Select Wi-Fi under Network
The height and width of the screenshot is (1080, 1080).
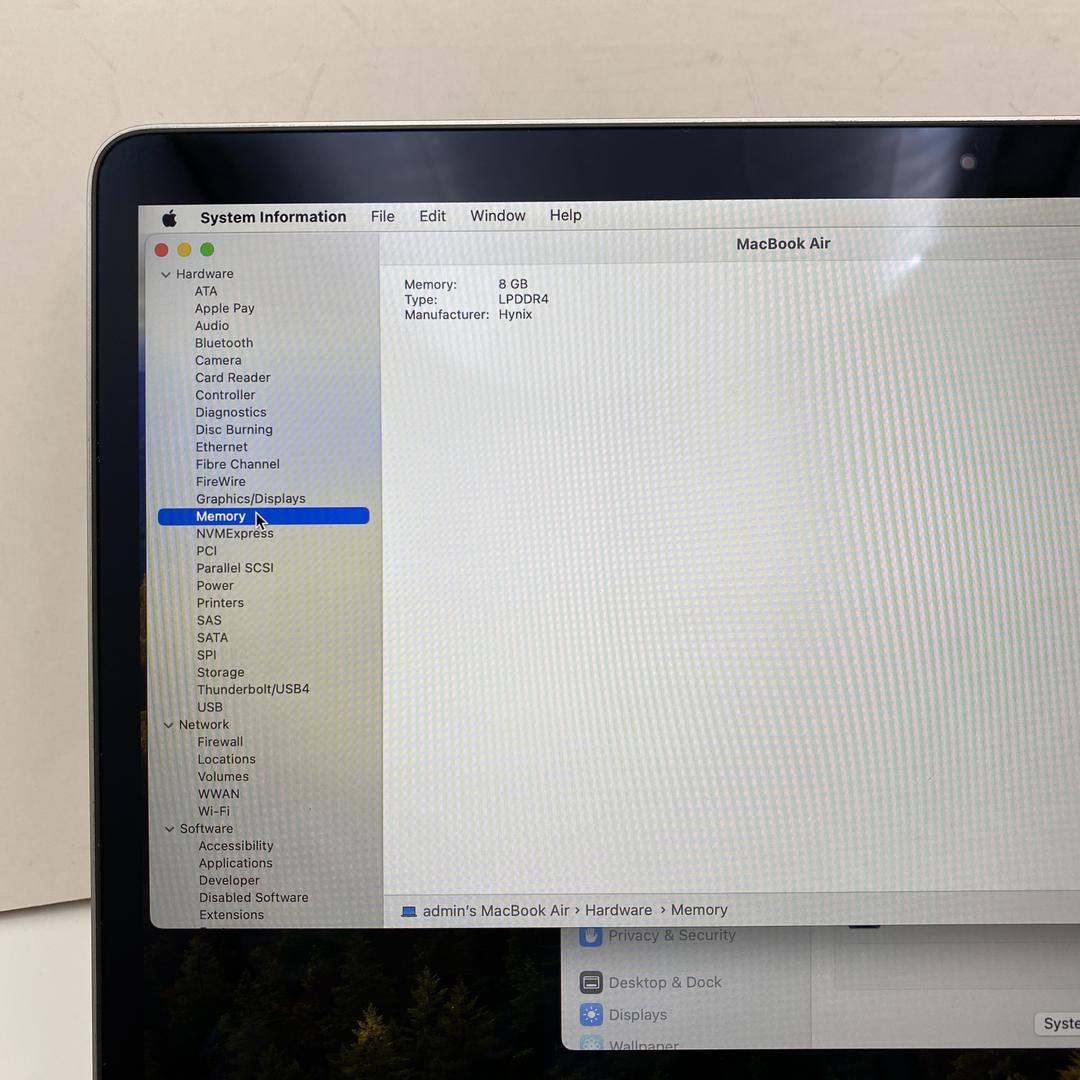214,811
